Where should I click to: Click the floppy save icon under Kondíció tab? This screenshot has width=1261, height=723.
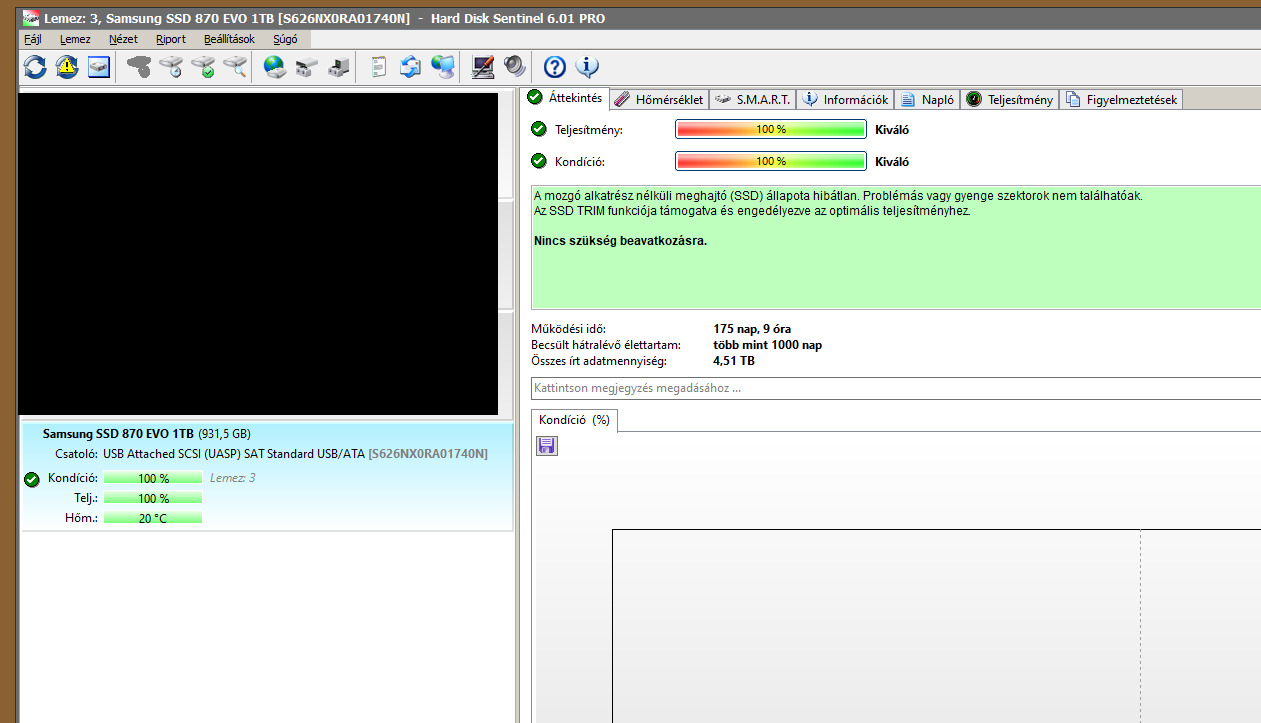click(547, 446)
